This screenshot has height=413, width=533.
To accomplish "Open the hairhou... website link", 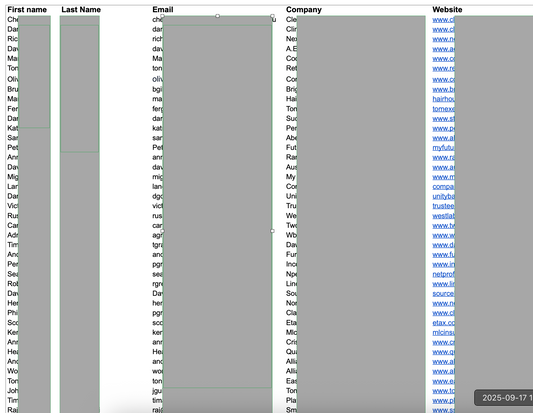I will point(443,99).
